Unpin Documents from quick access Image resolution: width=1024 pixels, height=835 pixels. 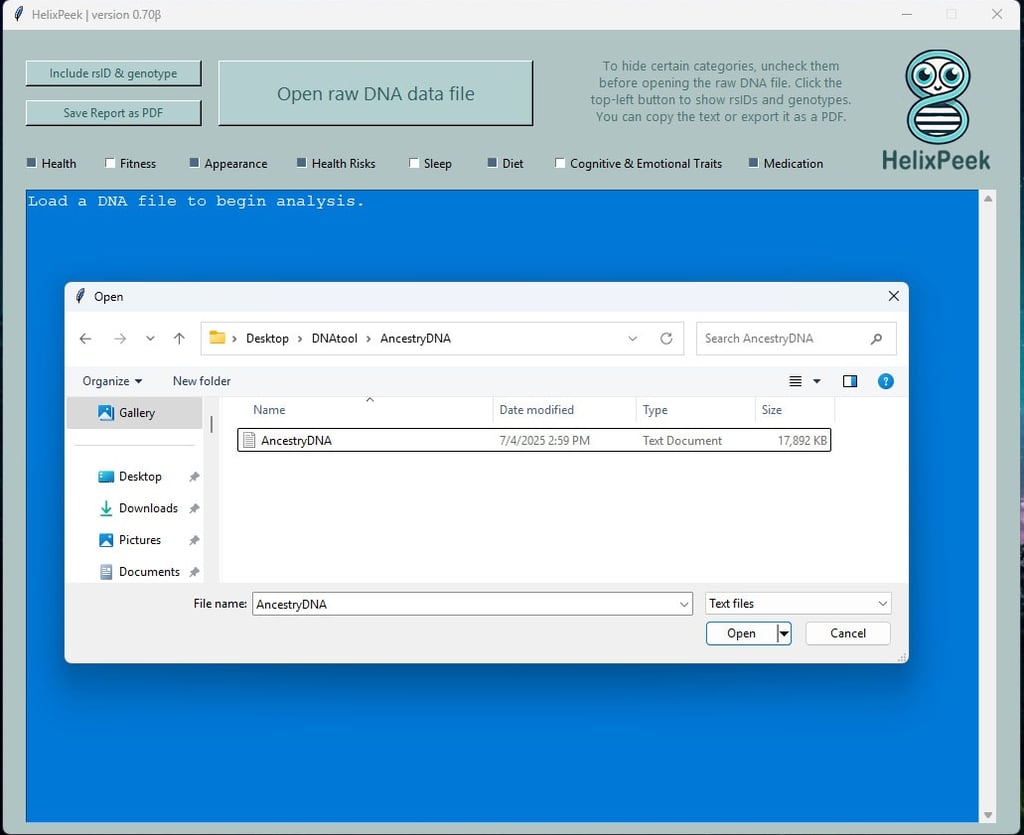pyautogui.click(x=194, y=572)
